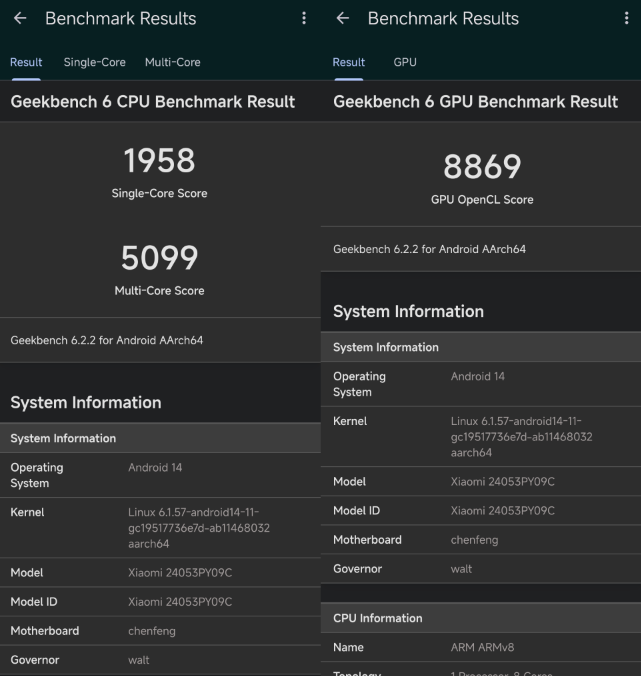The width and height of the screenshot is (641, 676).
Task: Tap the 5099 multi-core score value
Action: click(x=159, y=258)
